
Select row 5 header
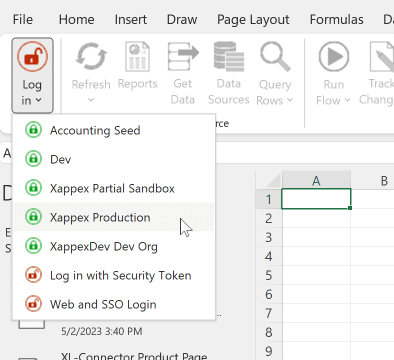click(x=269, y=275)
